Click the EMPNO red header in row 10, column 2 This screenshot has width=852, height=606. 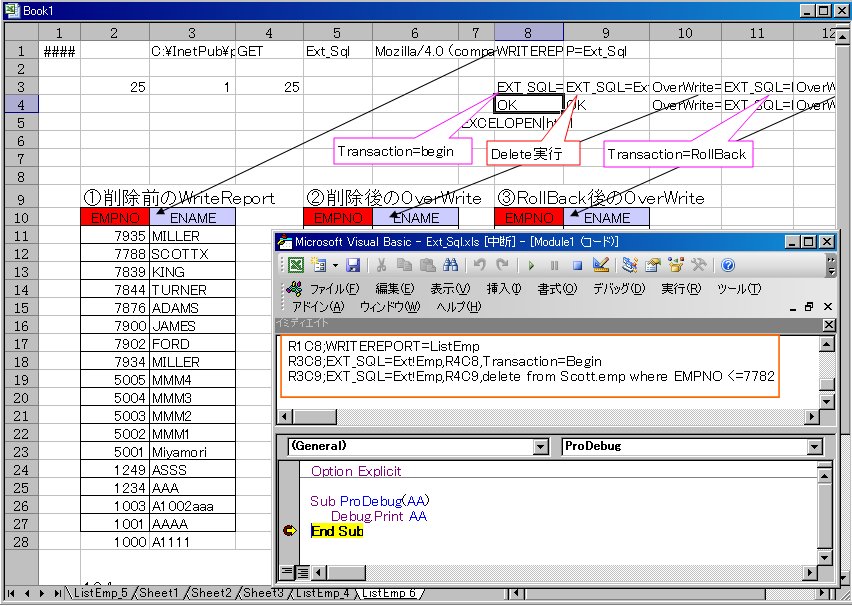115,217
